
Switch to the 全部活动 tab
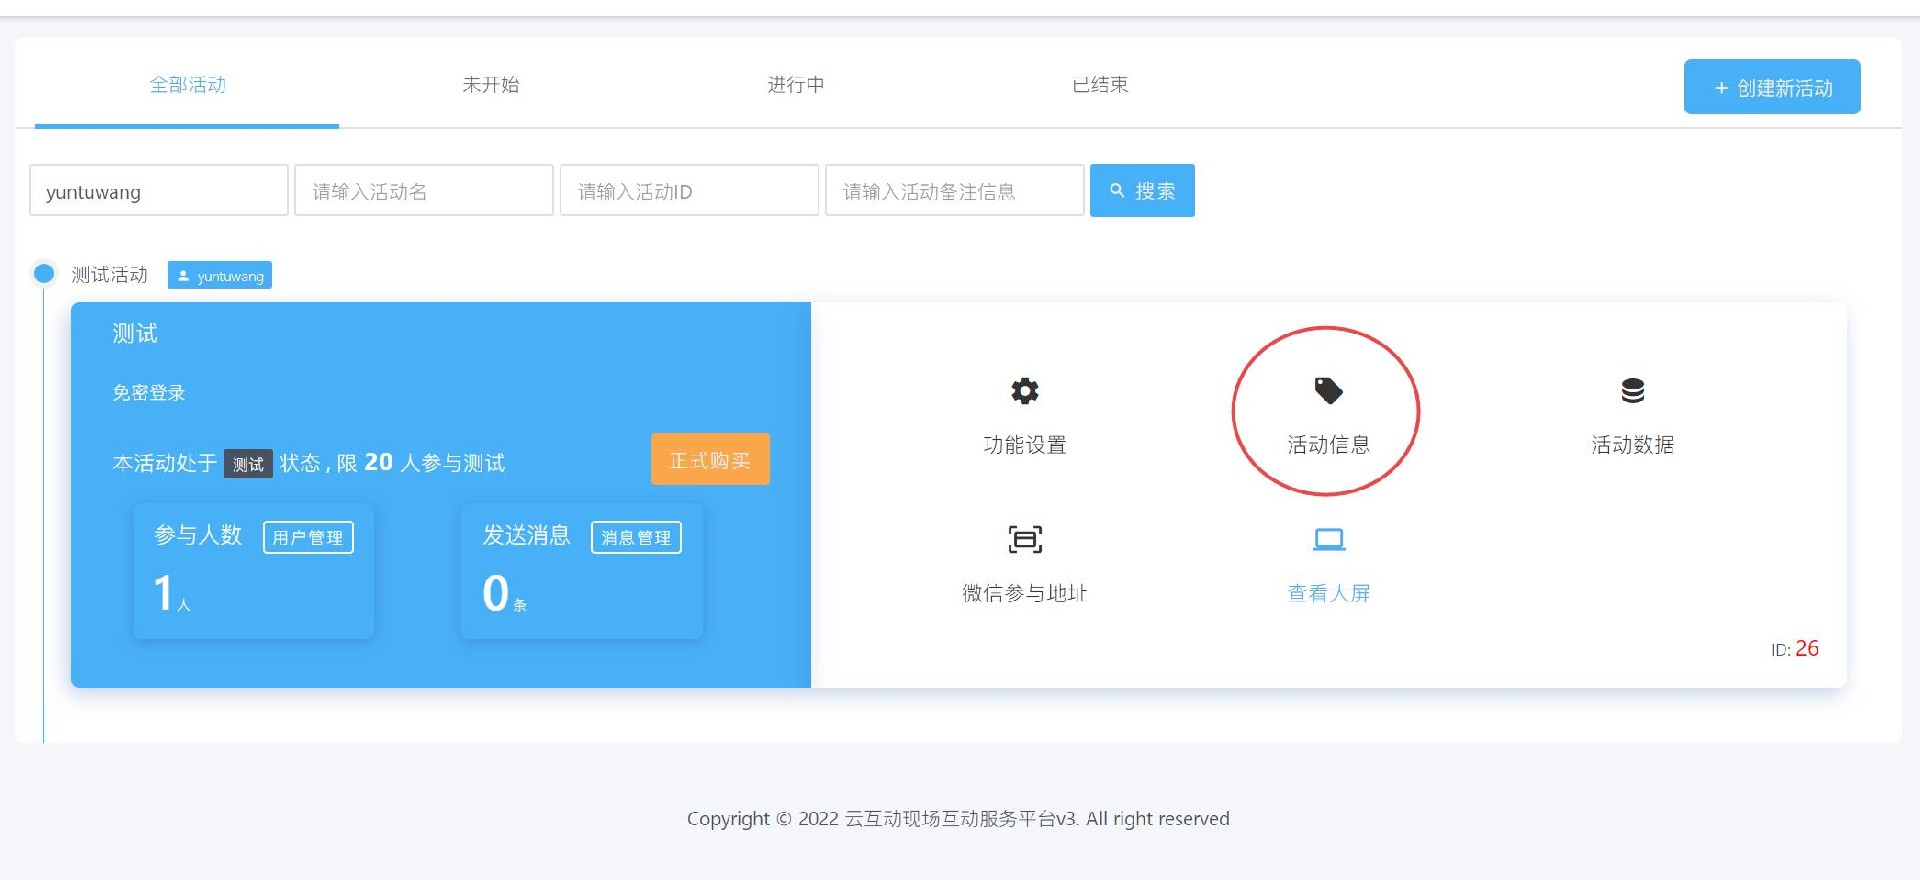click(187, 85)
